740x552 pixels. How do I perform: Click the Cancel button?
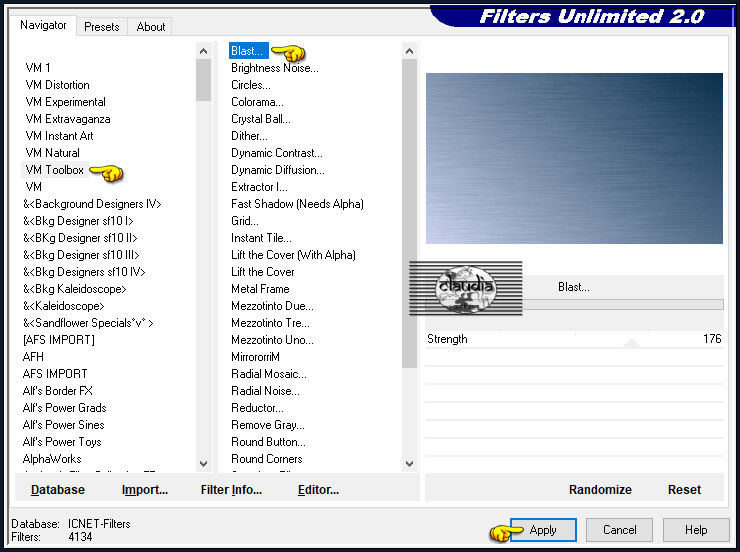click(x=619, y=530)
